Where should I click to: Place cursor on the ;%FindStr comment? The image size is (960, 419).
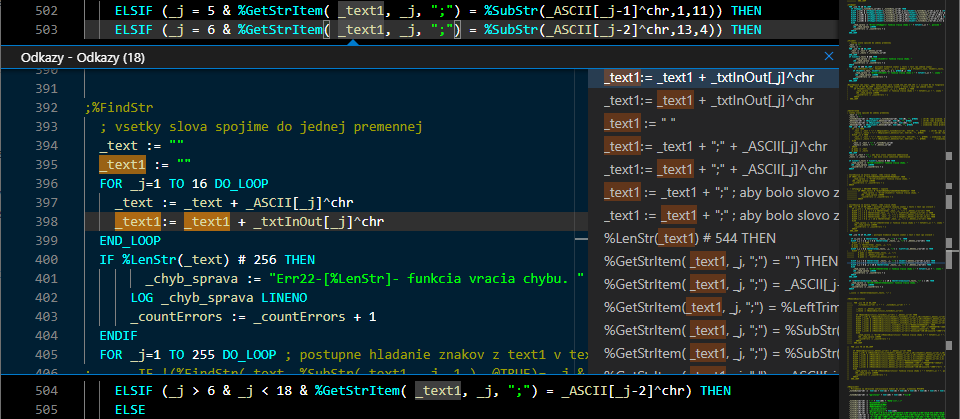point(118,108)
